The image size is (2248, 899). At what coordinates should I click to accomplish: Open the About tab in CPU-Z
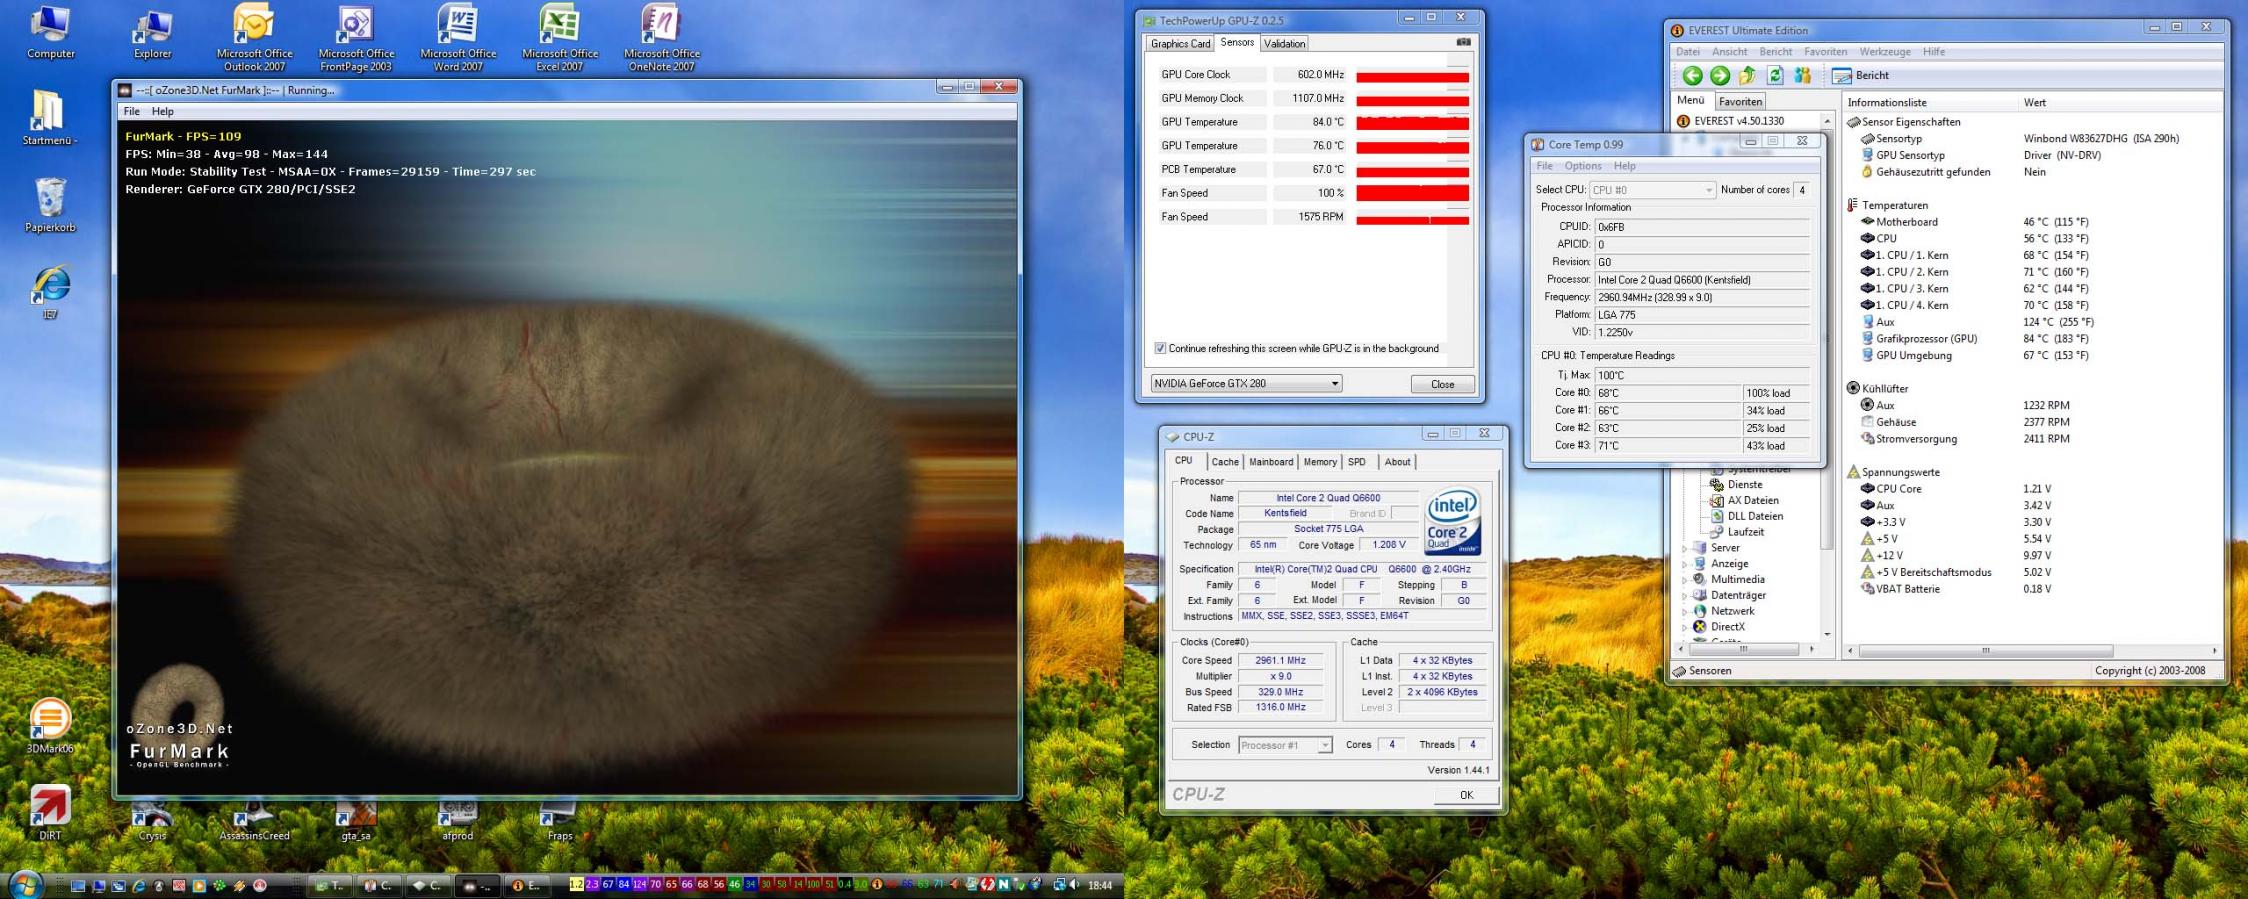pos(1397,462)
